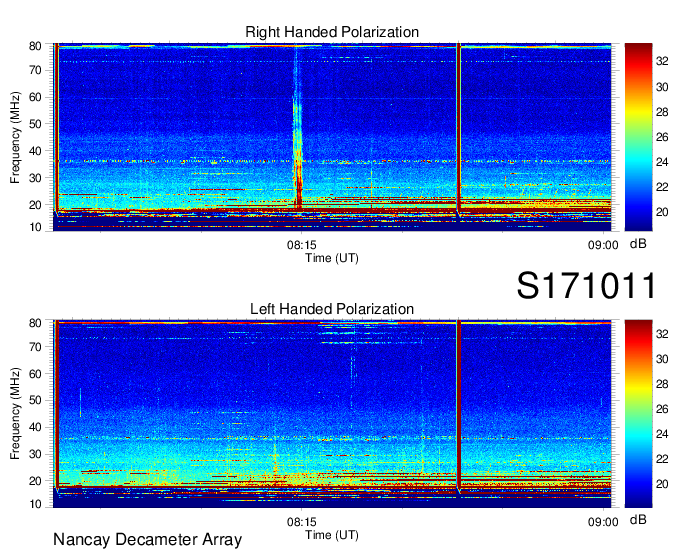680x552 pixels.
Task: Click the "Nancay Decameter Array" caption
Action: pos(147,540)
